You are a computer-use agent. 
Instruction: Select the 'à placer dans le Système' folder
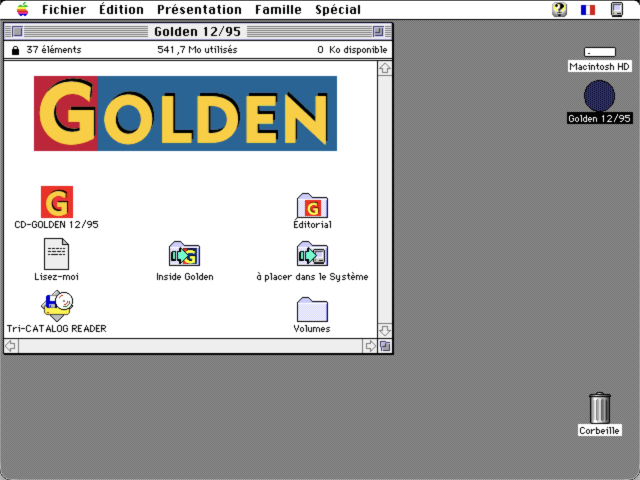(312, 254)
